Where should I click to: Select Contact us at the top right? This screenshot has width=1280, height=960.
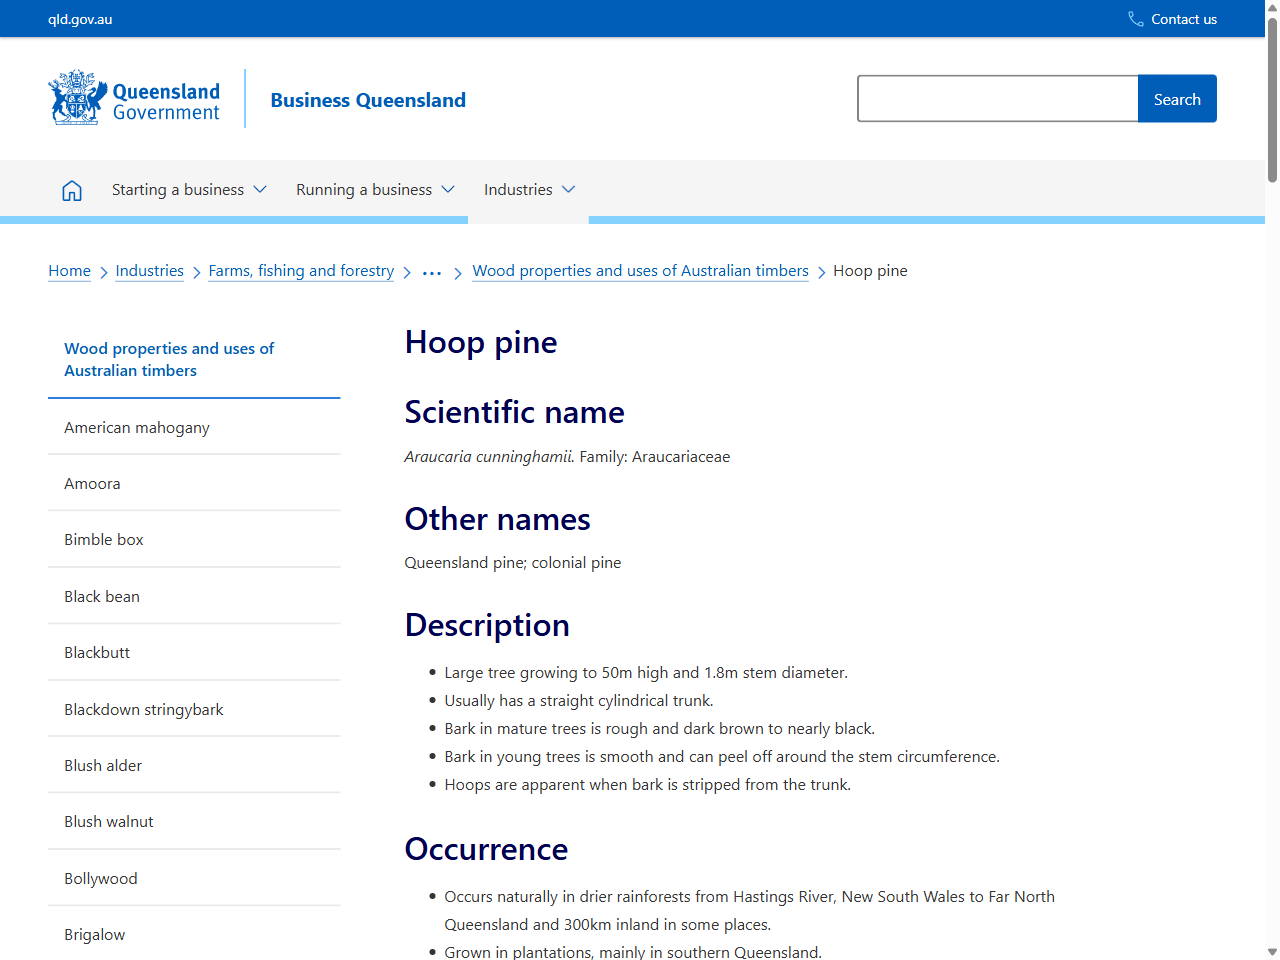coord(1184,18)
